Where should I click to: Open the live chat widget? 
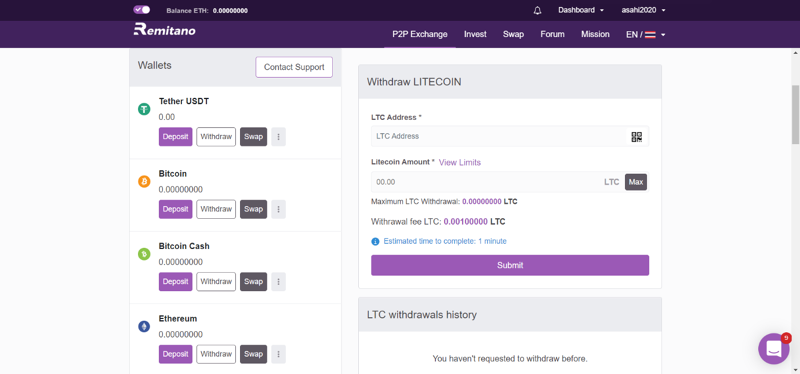(x=773, y=348)
